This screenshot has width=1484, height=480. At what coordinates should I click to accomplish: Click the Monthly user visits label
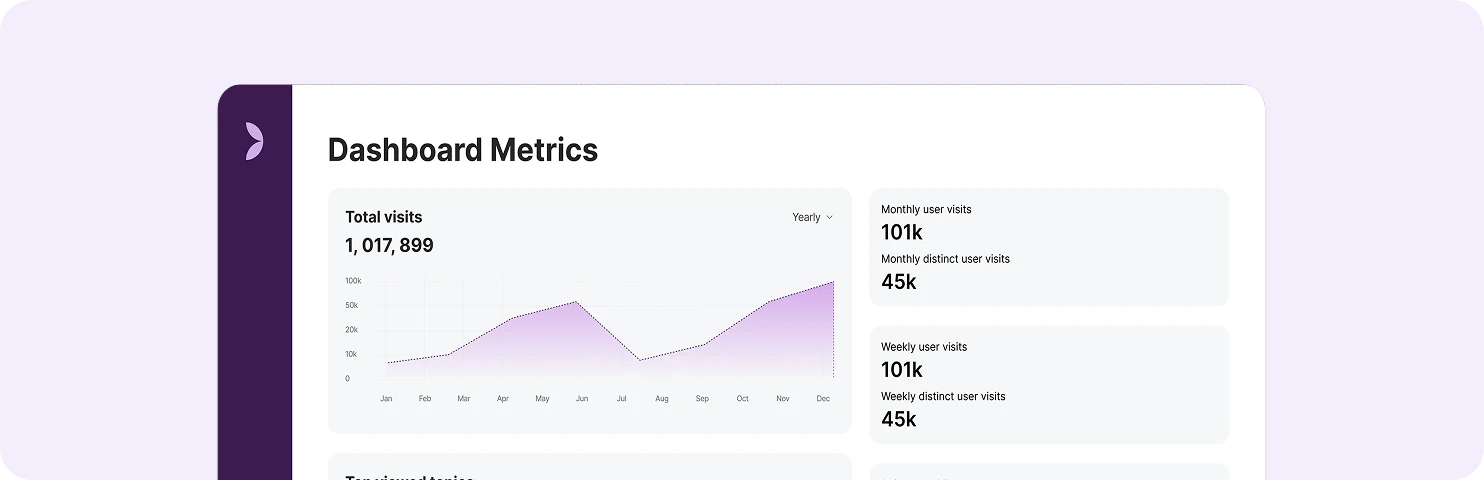pyautogui.click(x=926, y=209)
